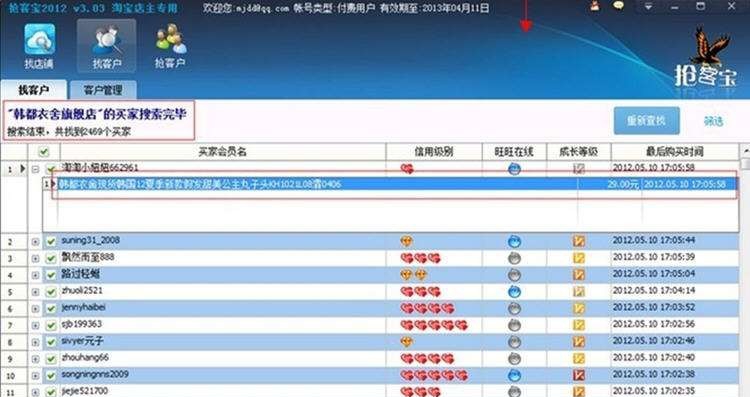Viewport: 750px width, 397px height.
Task: Click the 筛选 filter link
Action: tap(713, 121)
